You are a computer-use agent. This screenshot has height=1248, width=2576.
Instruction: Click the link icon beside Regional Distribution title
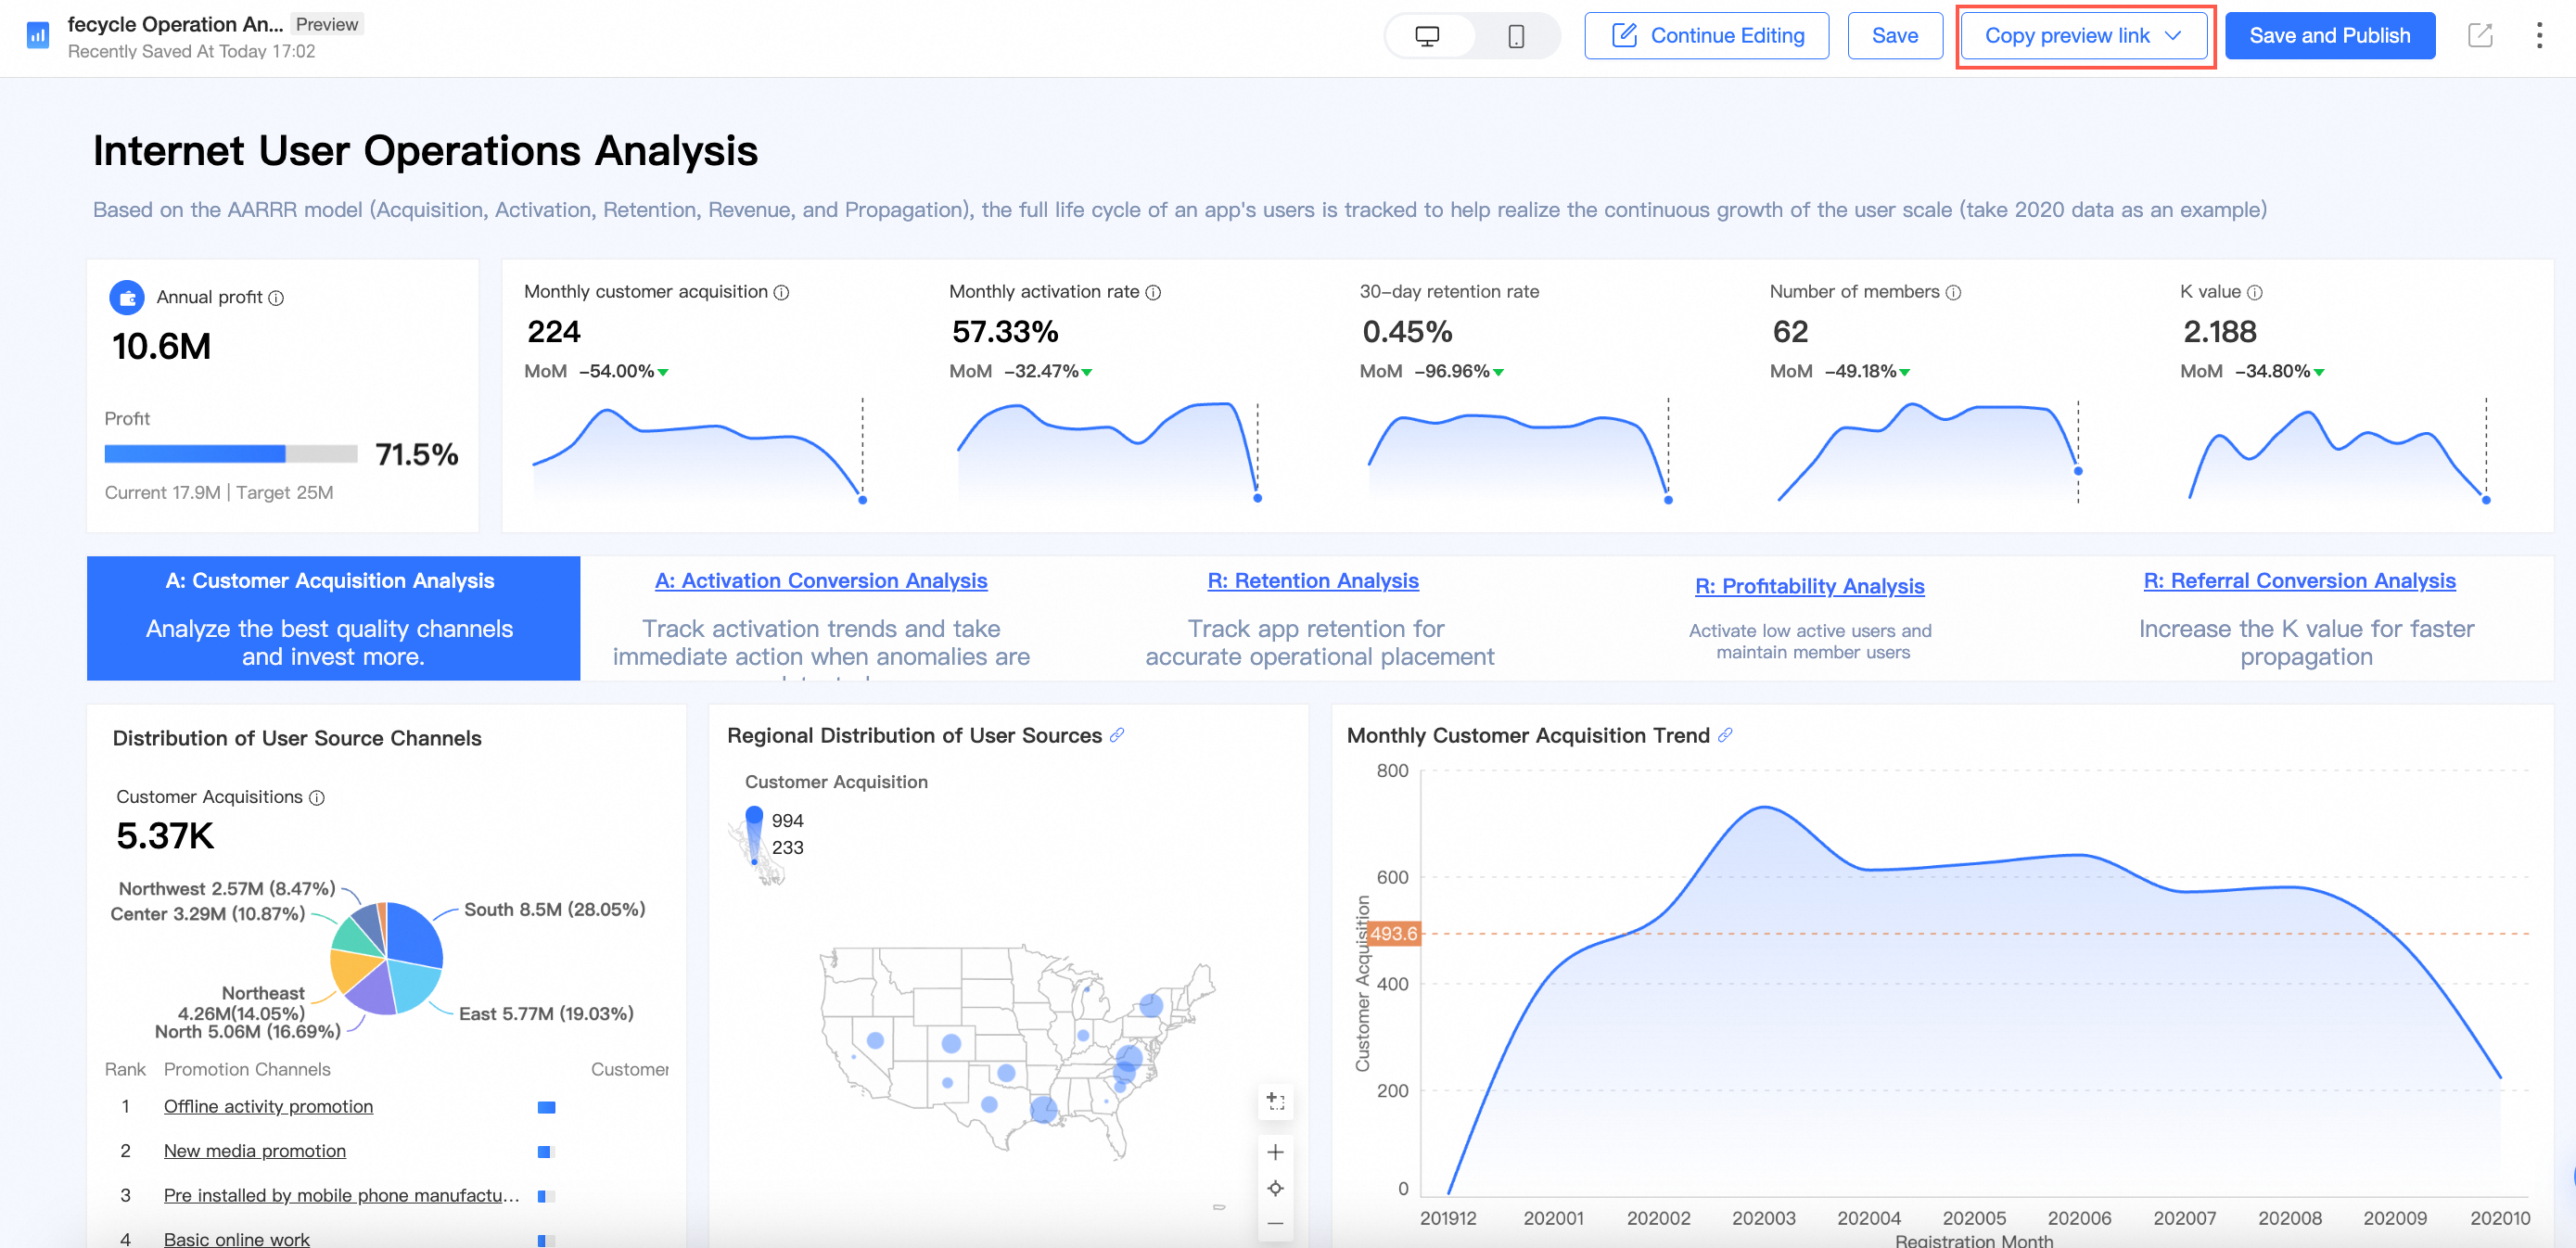coord(1117,735)
